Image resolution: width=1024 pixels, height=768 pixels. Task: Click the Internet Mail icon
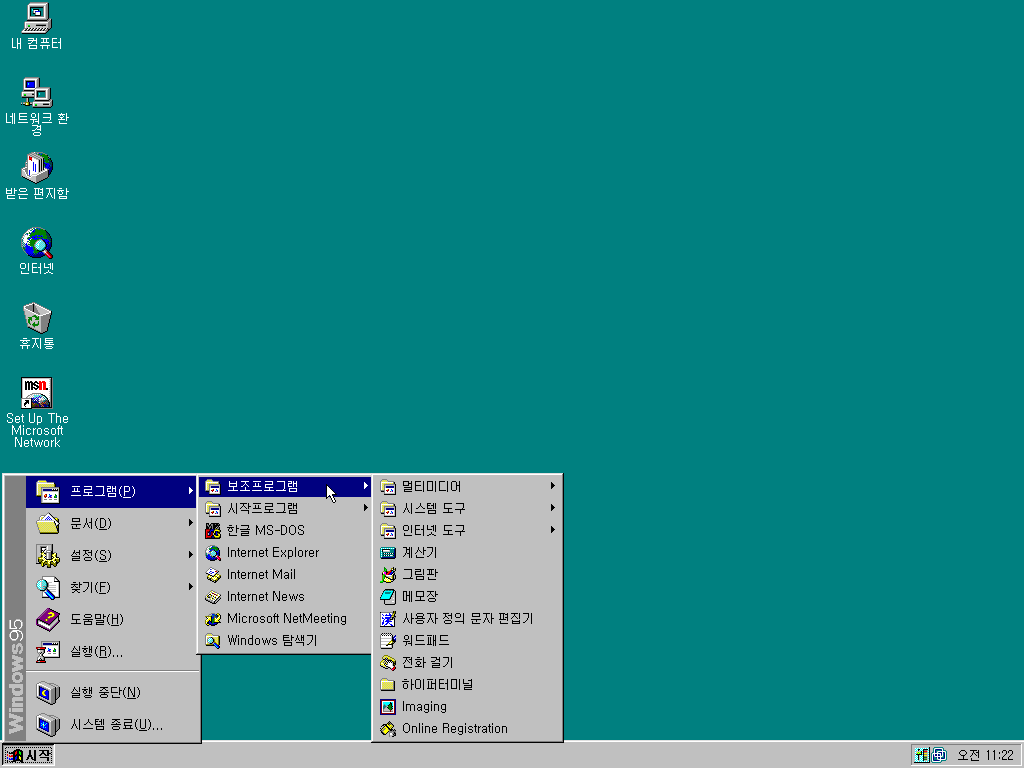[x=213, y=575]
